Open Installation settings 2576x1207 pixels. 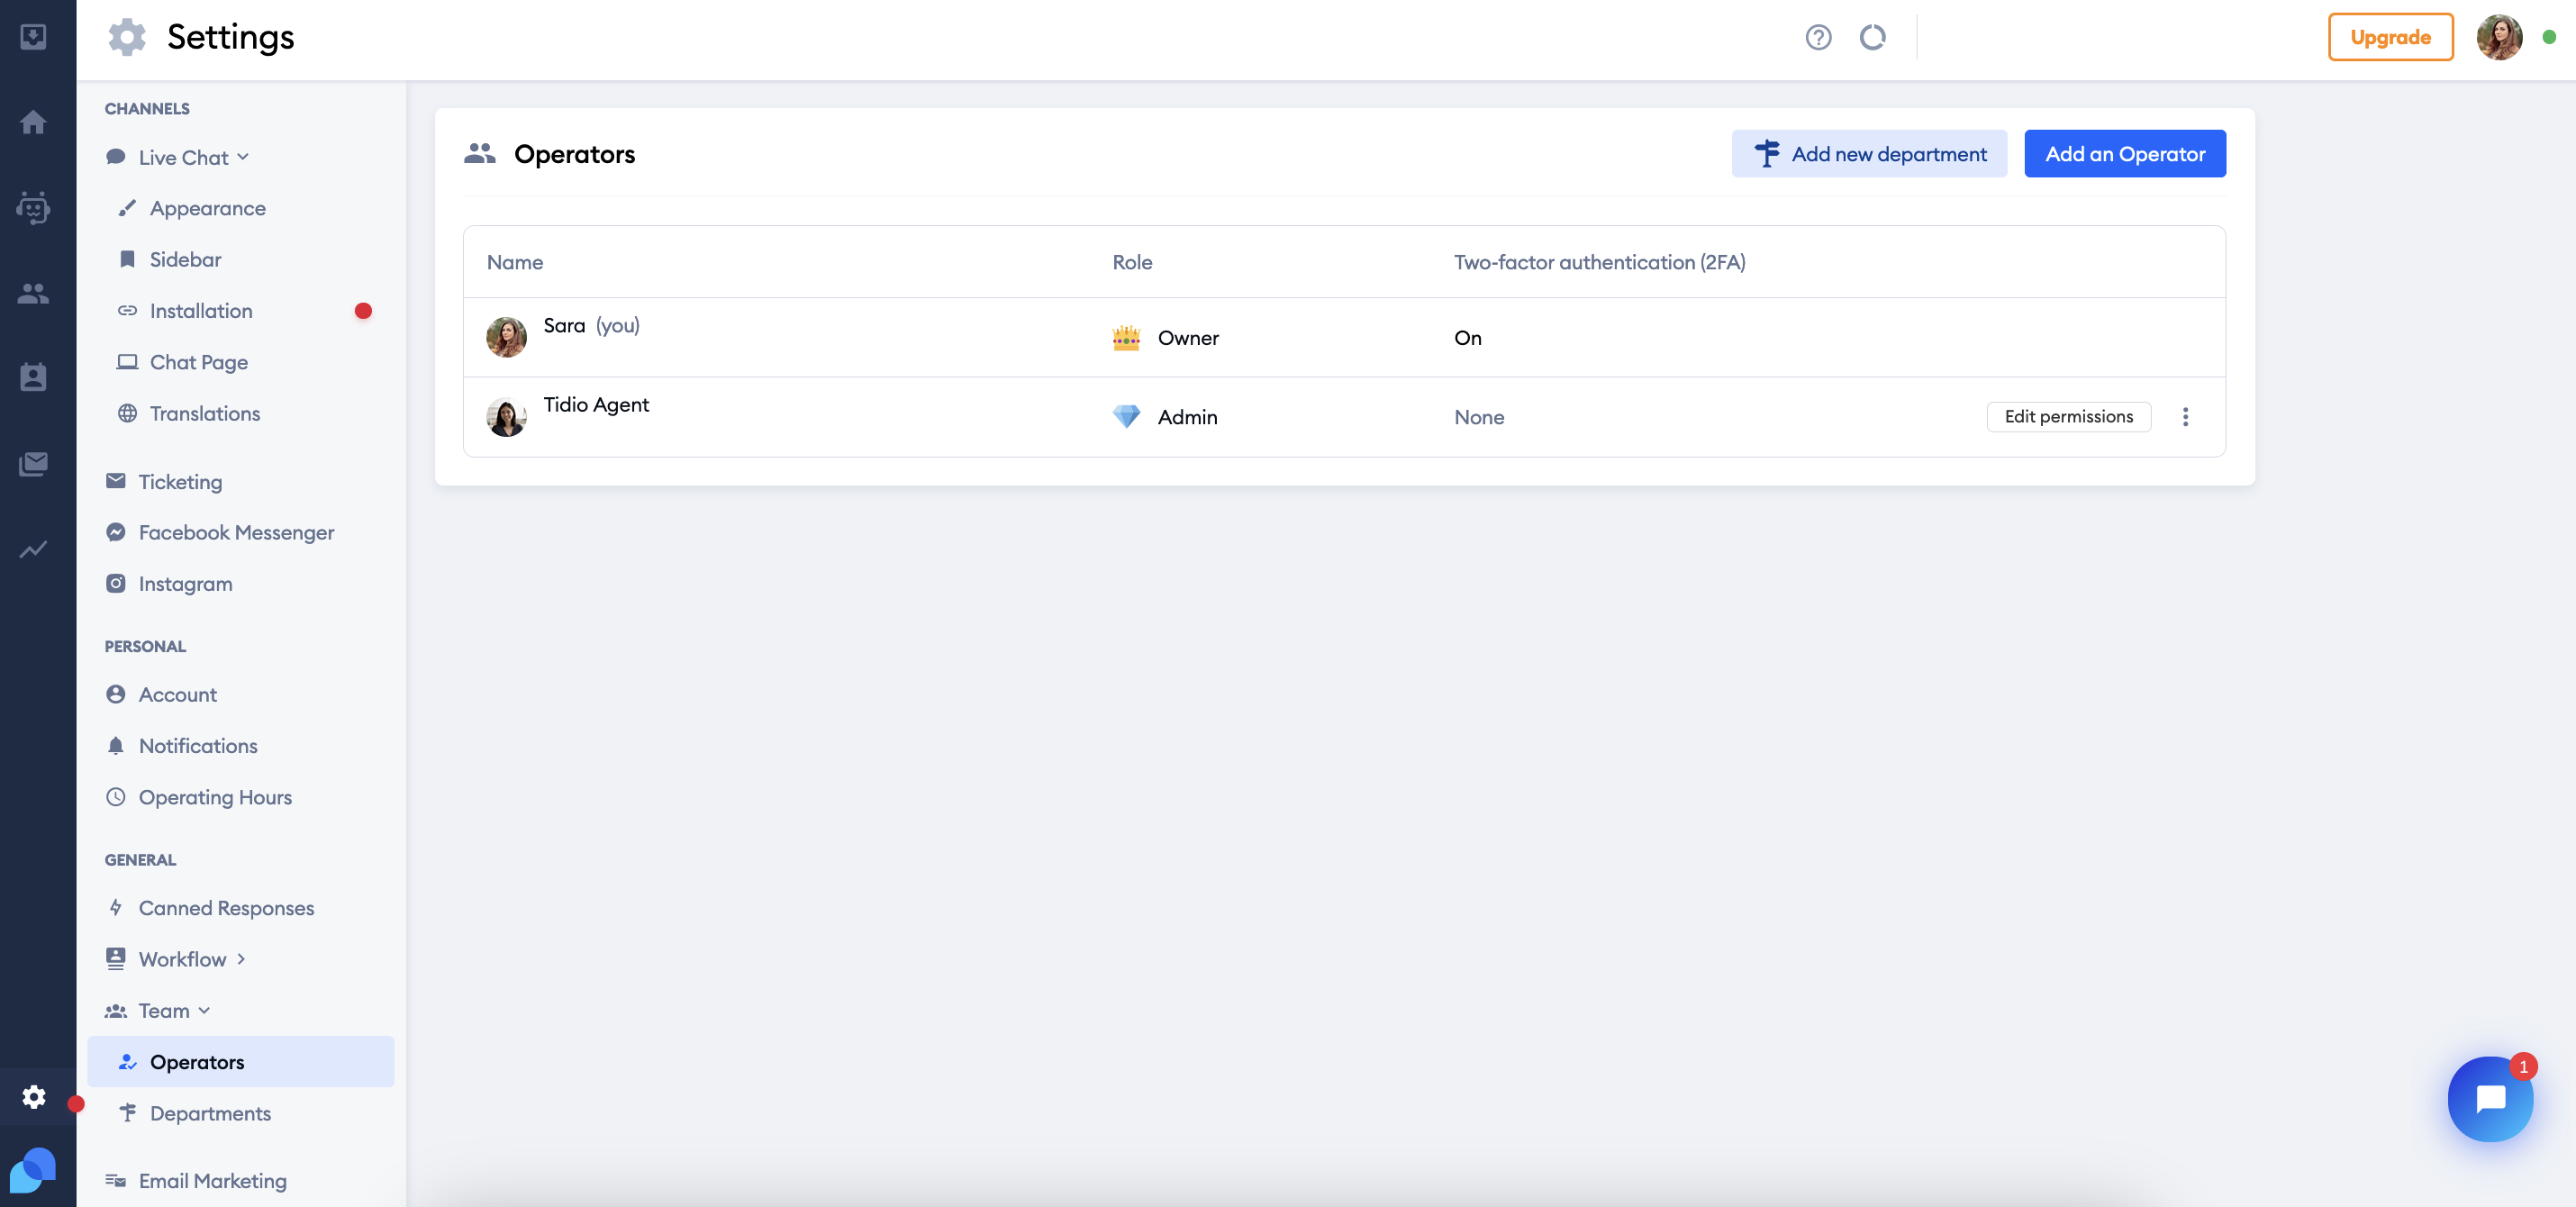click(x=201, y=311)
